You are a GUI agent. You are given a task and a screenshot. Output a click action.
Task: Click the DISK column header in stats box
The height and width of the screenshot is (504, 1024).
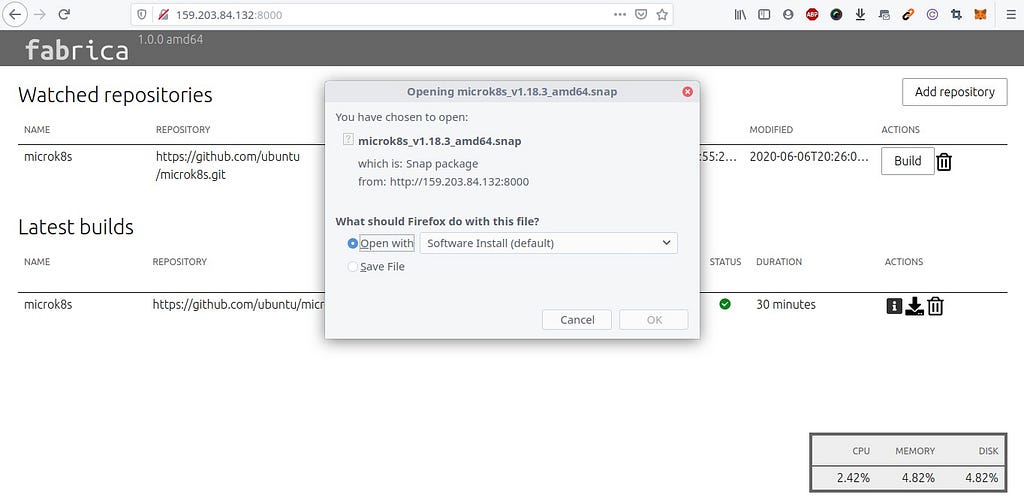click(x=989, y=450)
